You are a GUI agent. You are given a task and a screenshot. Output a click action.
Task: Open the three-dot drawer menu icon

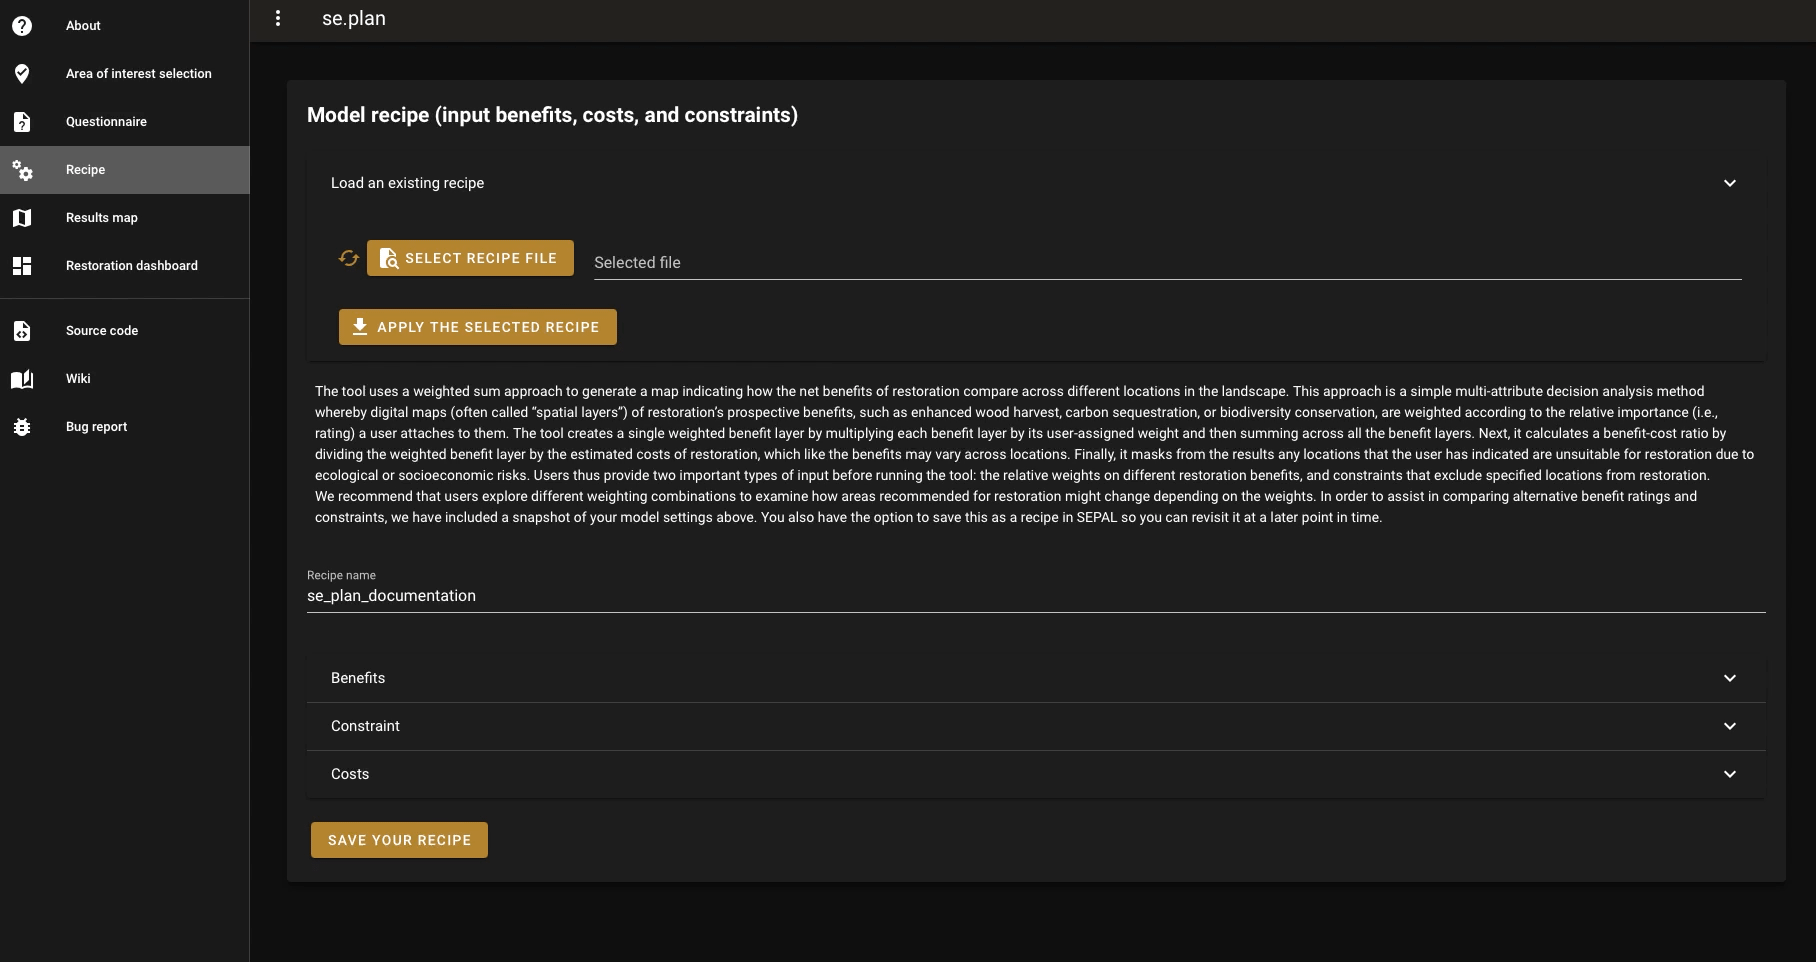click(x=278, y=18)
